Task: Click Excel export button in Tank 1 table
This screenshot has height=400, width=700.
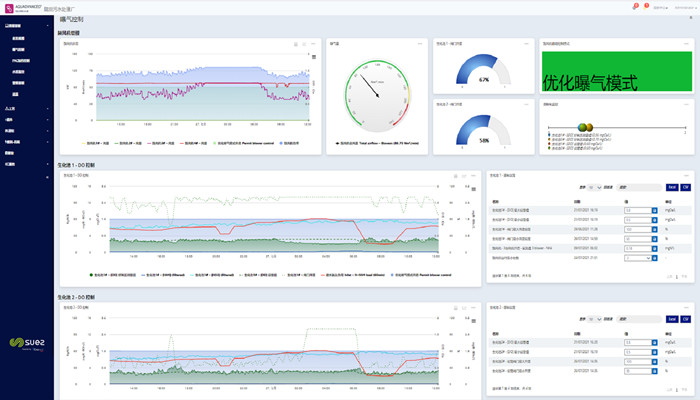Action: point(671,187)
